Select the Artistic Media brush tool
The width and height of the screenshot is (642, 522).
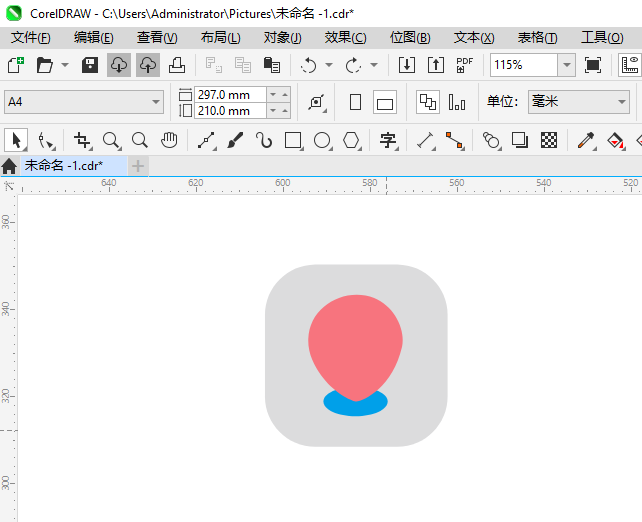click(235, 140)
